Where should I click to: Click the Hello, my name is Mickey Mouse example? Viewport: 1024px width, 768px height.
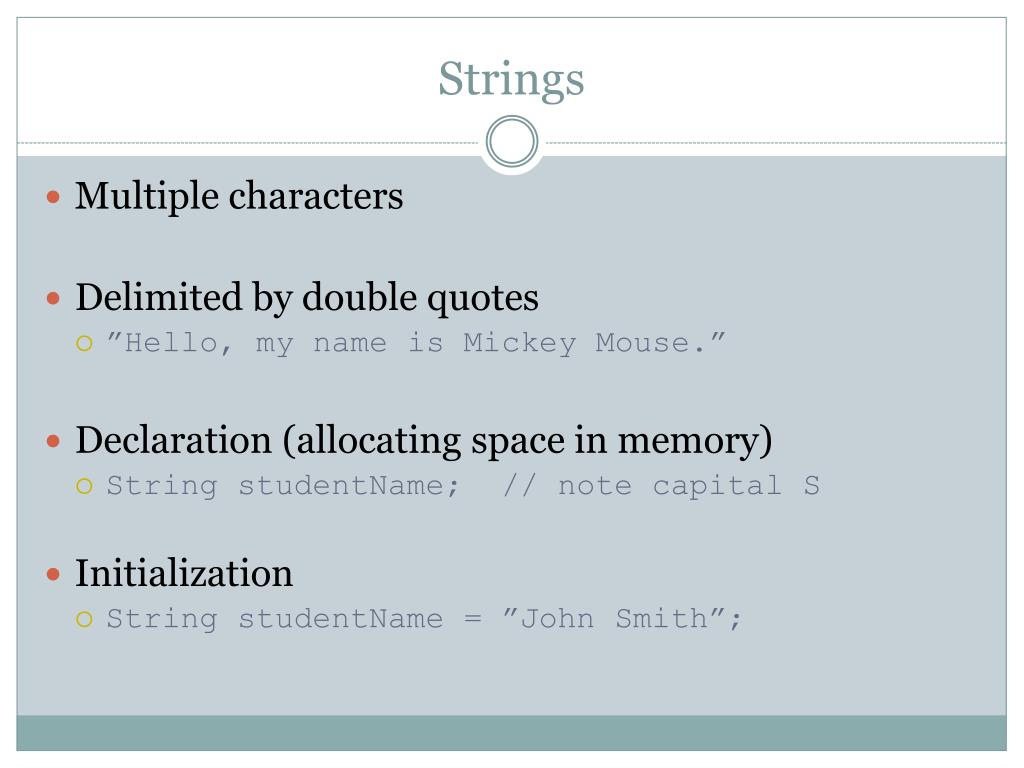[416, 344]
